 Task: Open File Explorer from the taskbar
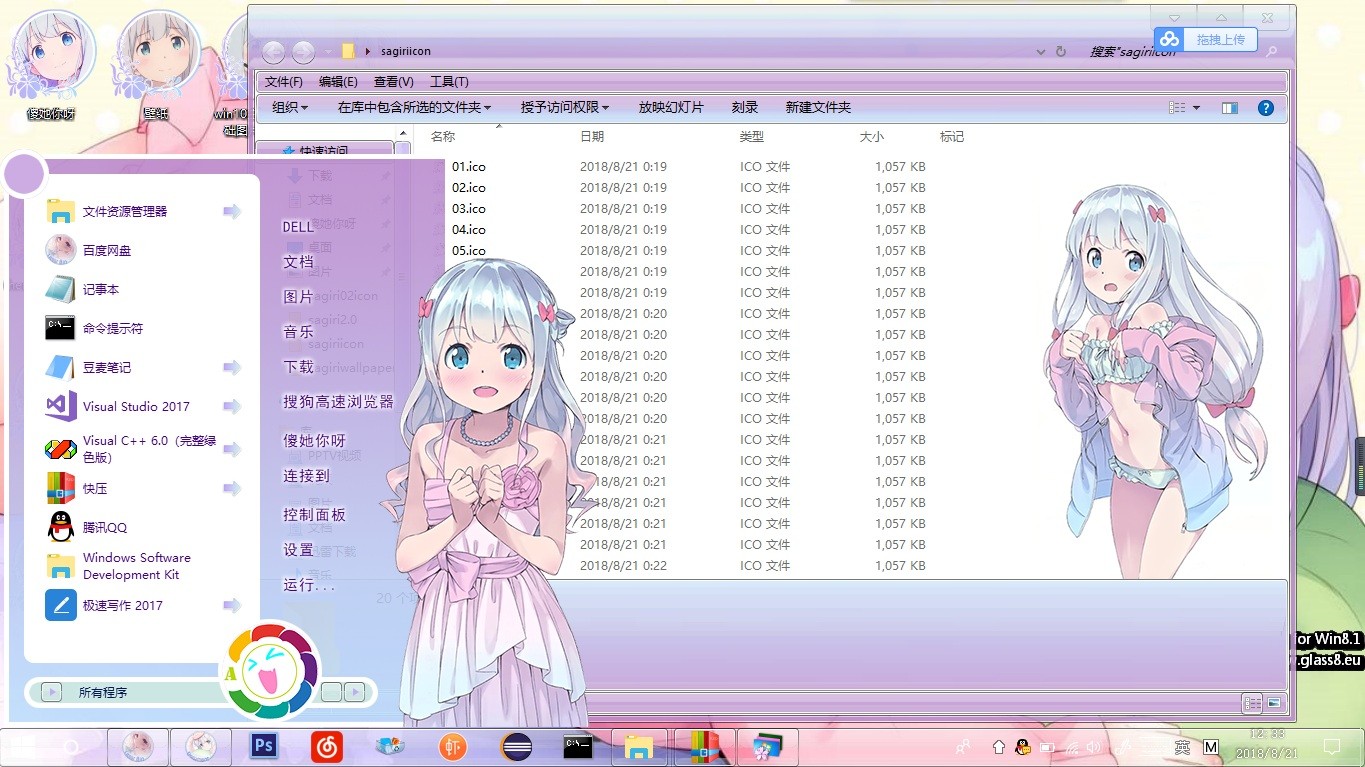point(639,746)
